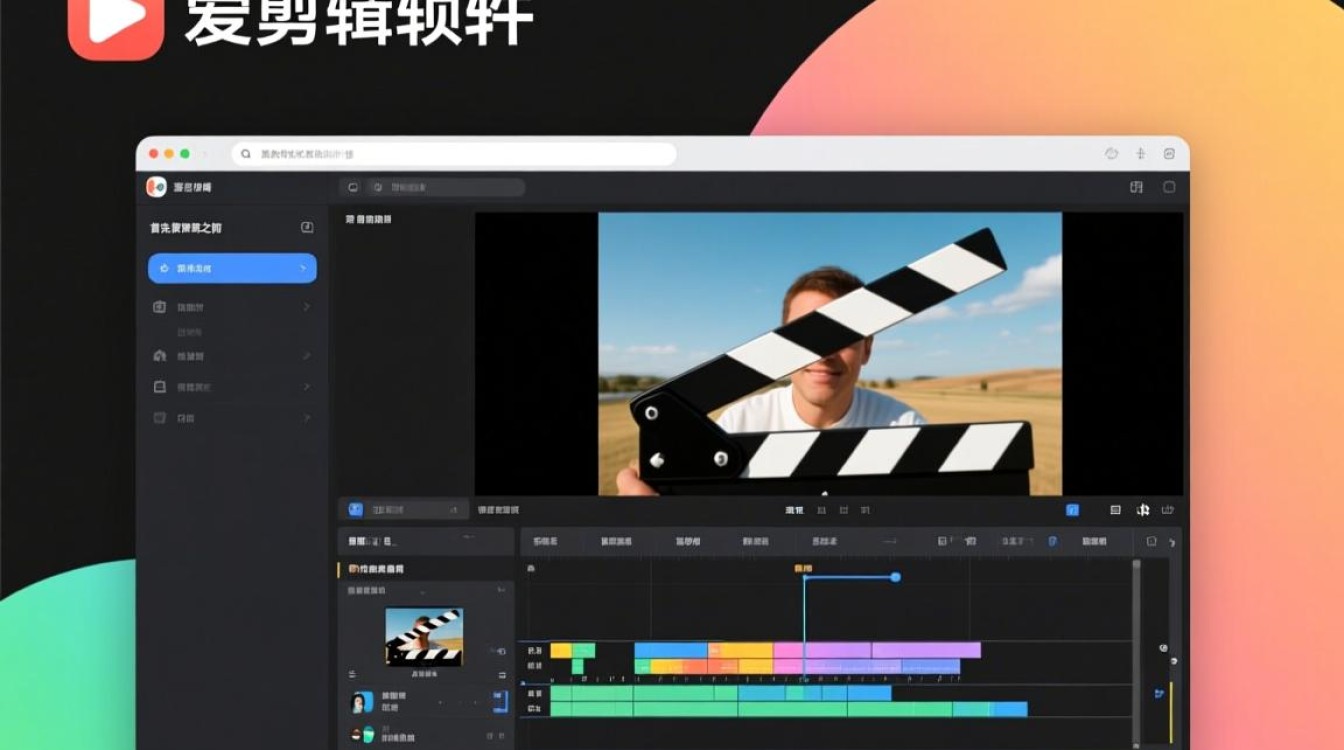Click the pink clip in the top track
Image resolution: width=1344 pixels, height=750 pixels.
point(788,650)
